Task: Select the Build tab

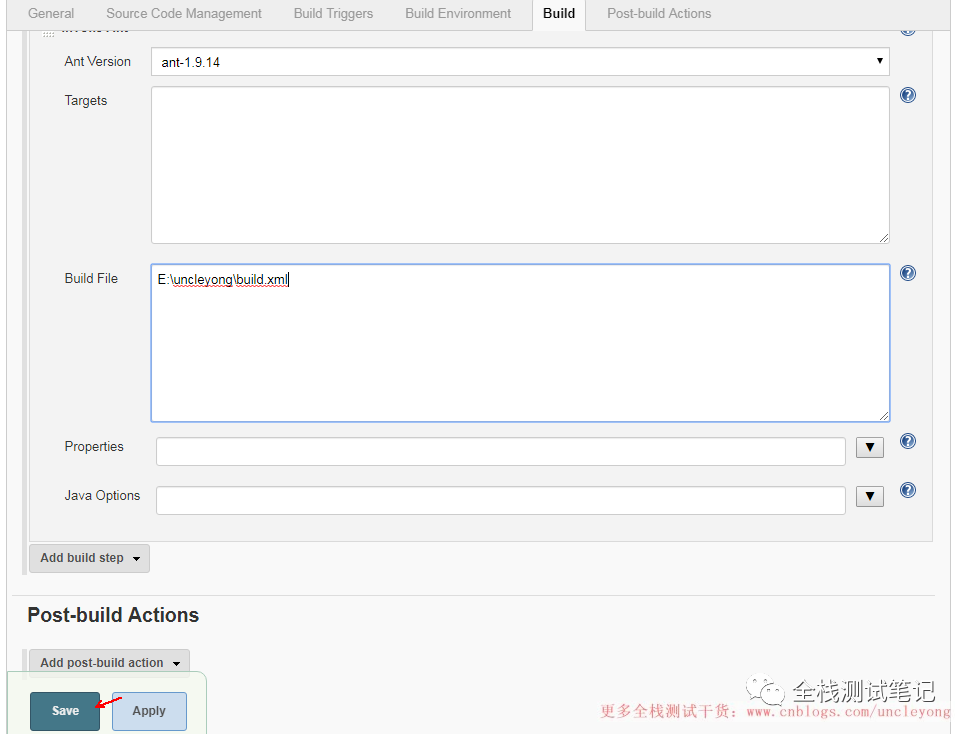Action: tap(559, 14)
